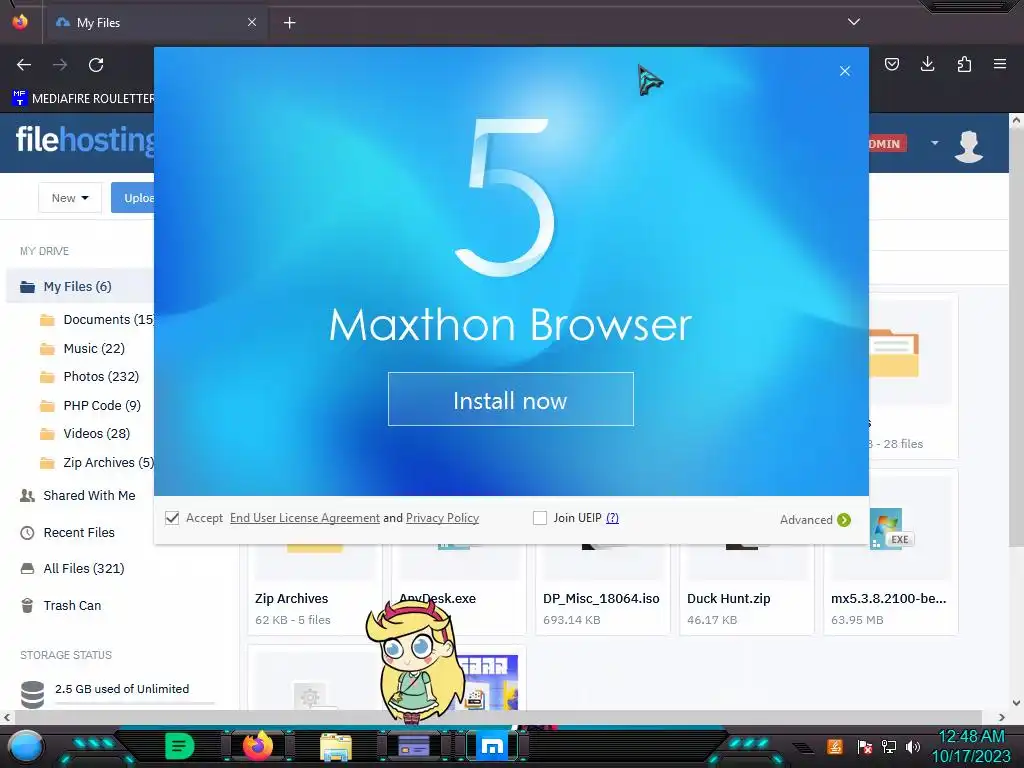Expand Advanced install options

[x=815, y=520]
